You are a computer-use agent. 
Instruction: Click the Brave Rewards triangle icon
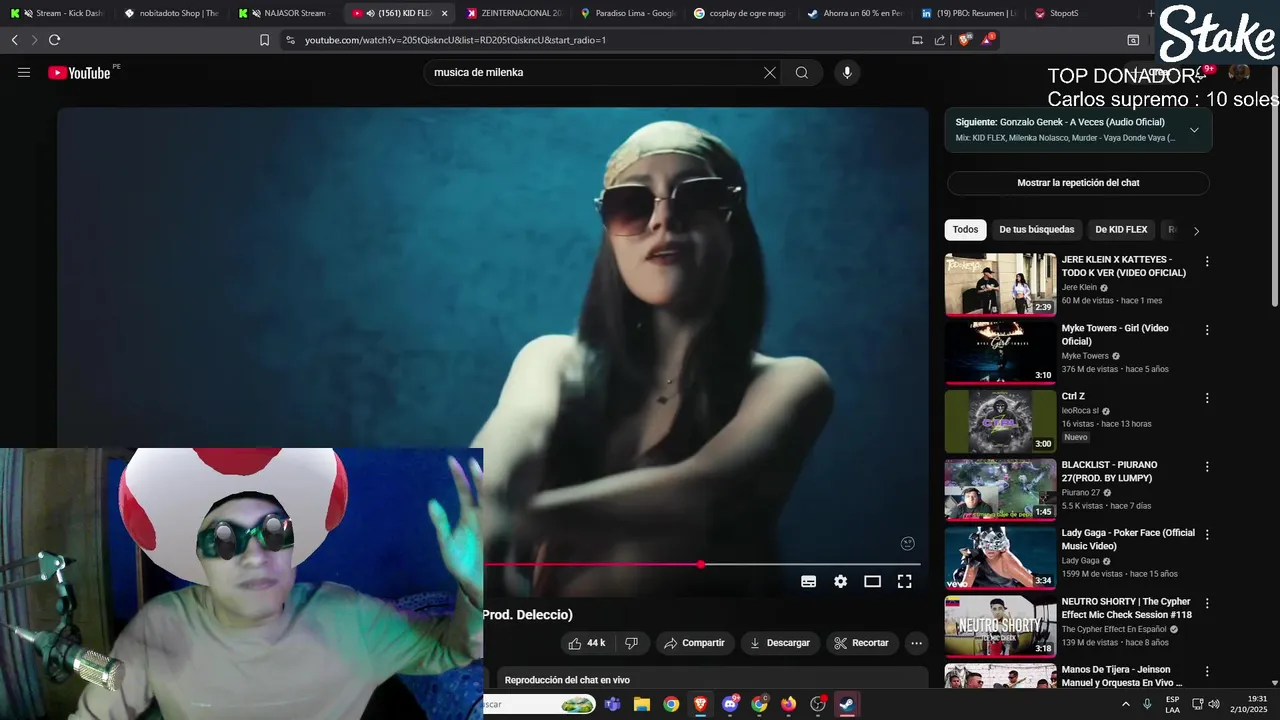[988, 40]
